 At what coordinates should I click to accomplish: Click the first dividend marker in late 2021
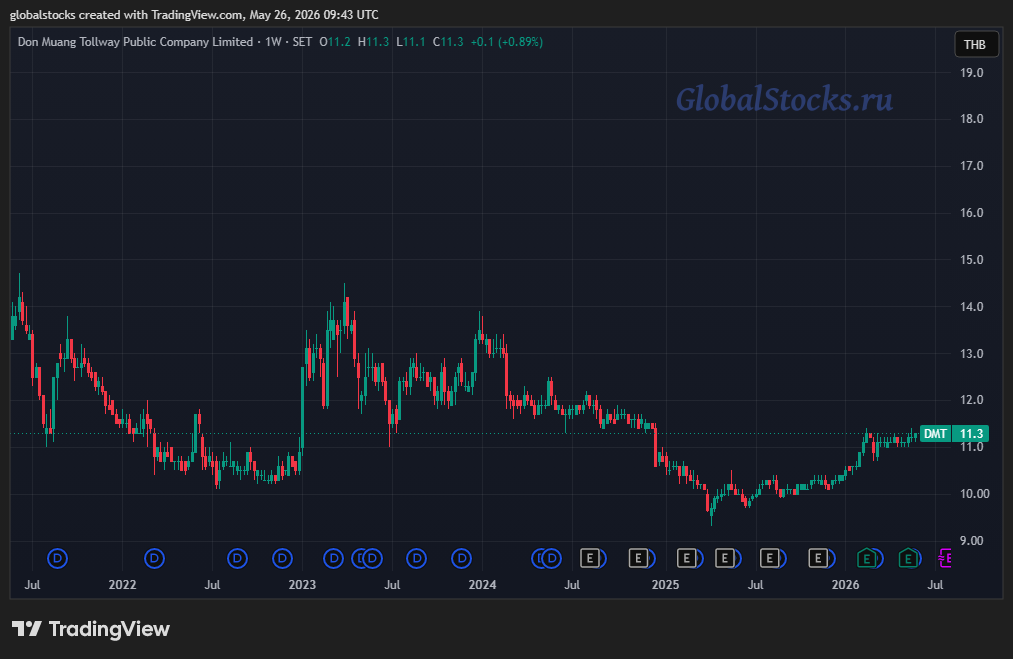pos(57,558)
